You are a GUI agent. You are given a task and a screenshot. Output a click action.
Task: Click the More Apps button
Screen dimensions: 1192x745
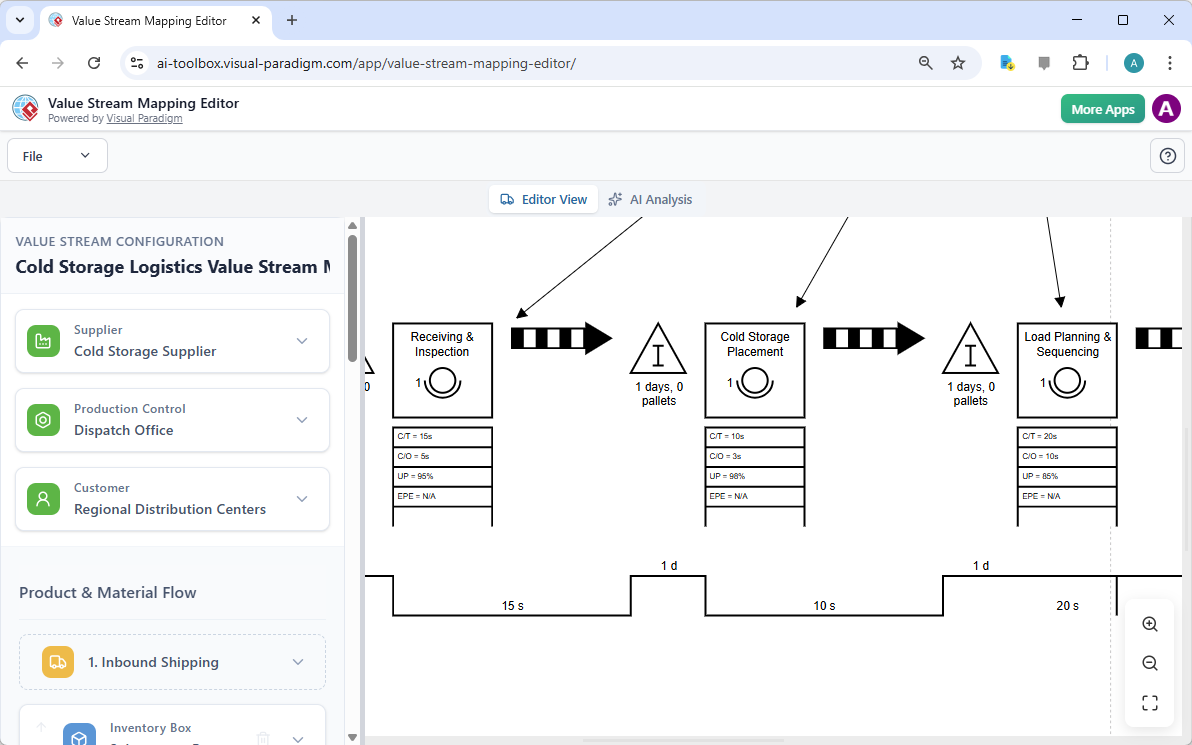pyautogui.click(x=1102, y=108)
